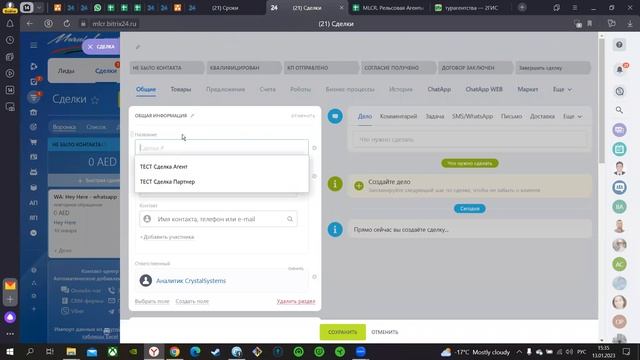
Task: Open Google Chrome from the taskbar
Action: tap(175, 352)
